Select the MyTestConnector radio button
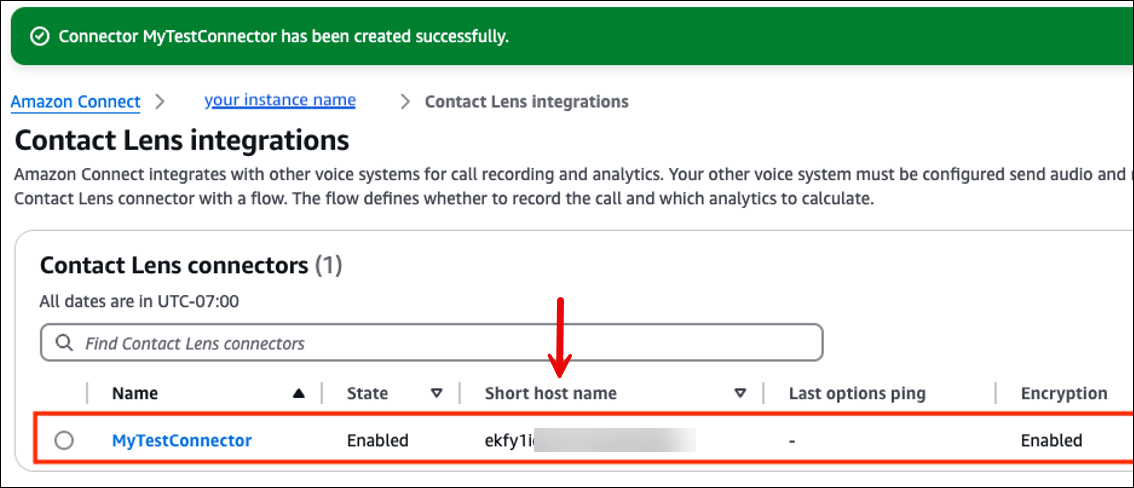This screenshot has width=1134, height=488. tap(64, 440)
